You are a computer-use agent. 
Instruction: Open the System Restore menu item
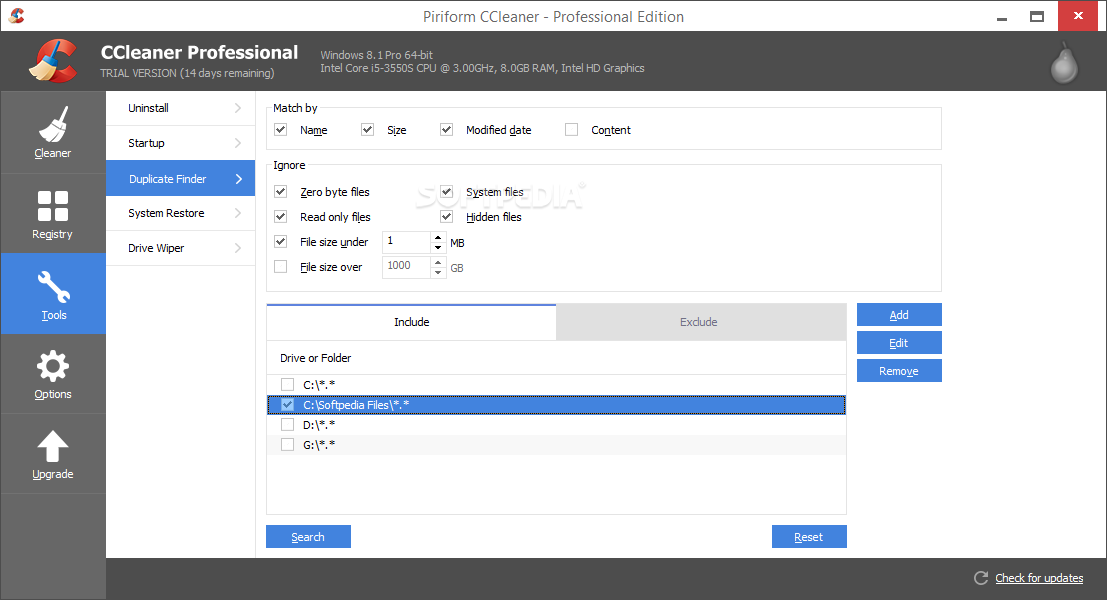[x=181, y=213]
